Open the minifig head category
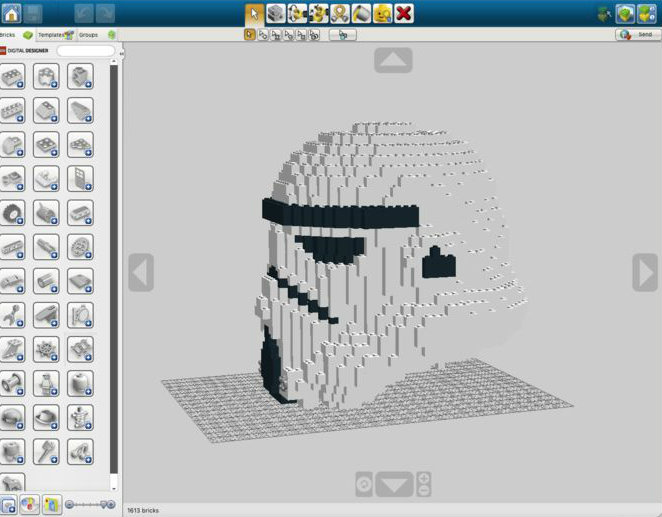 (x=80, y=384)
